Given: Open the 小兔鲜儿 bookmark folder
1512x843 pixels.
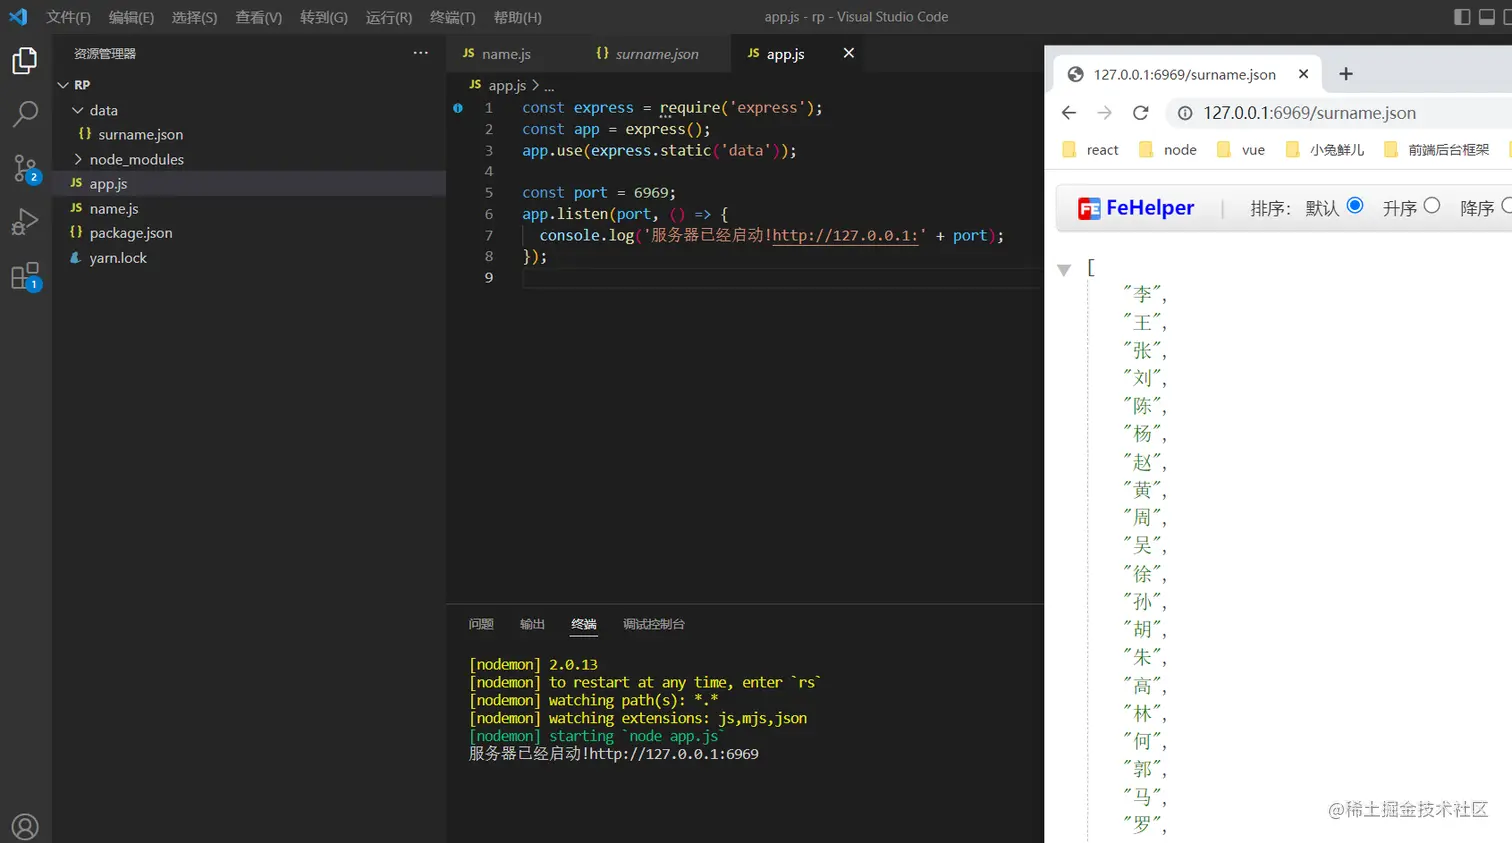Looking at the screenshot, I should (1325, 150).
